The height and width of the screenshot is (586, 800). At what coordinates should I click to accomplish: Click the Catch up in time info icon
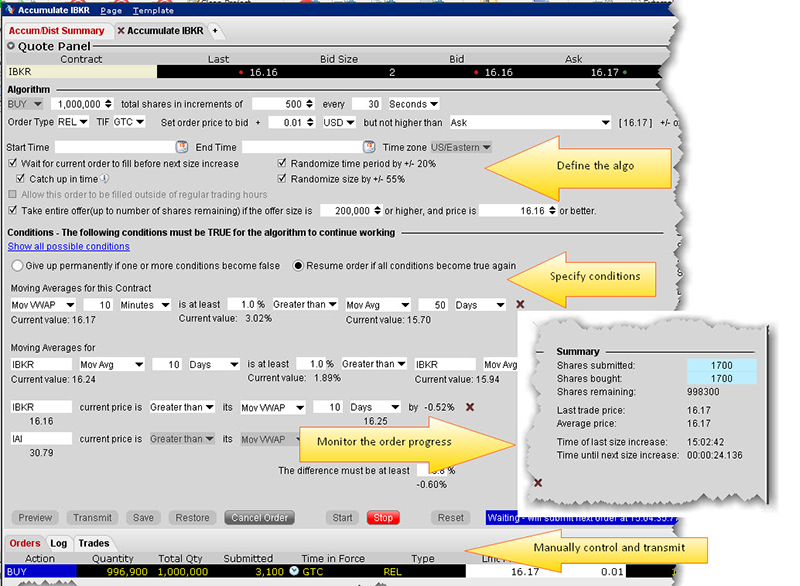coord(105,179)
